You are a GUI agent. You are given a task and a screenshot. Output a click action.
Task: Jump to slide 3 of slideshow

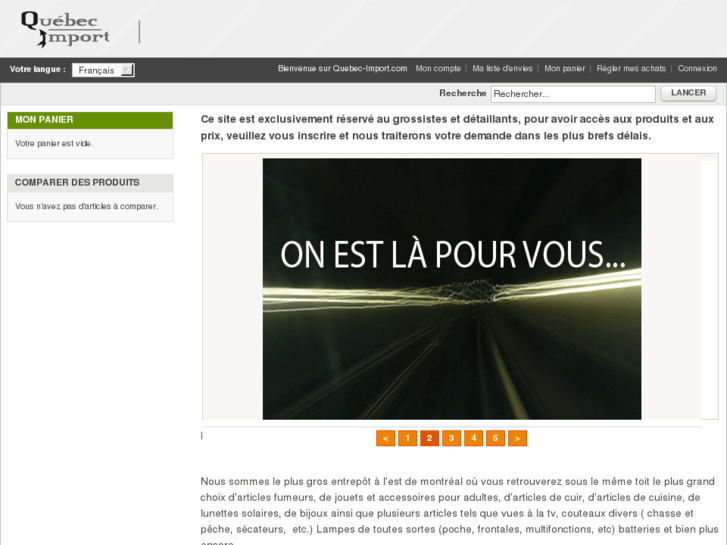click(x=451, y=438)
